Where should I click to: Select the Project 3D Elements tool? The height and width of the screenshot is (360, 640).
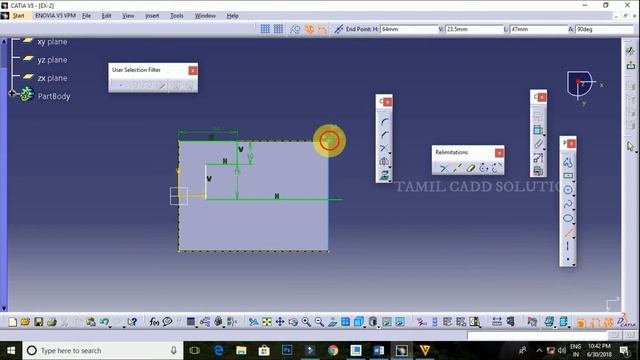click(x=384, y=176)
